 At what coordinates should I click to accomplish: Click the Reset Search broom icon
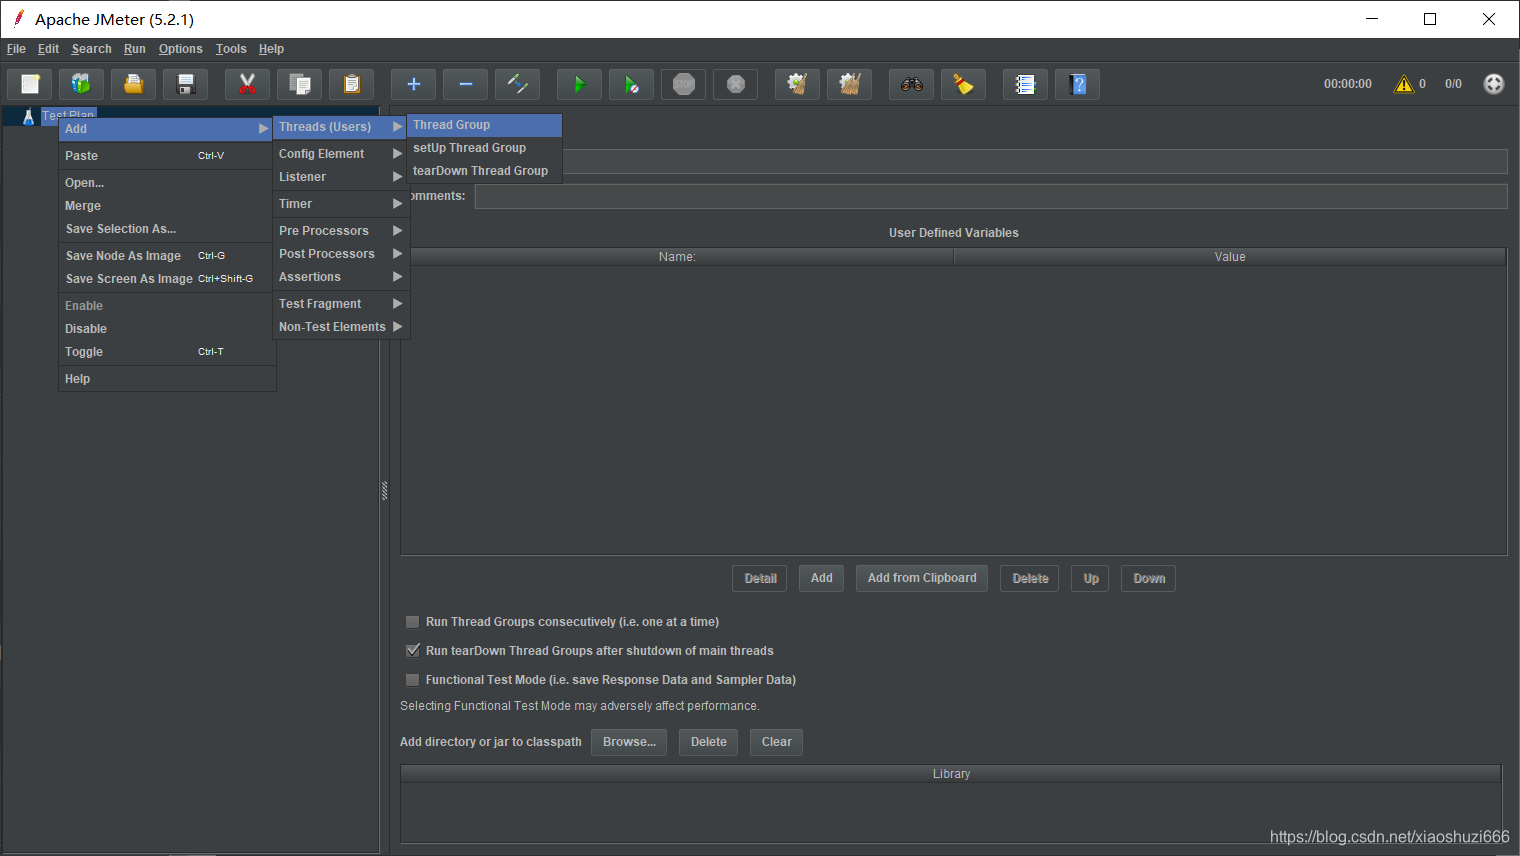tap(964, 84)
